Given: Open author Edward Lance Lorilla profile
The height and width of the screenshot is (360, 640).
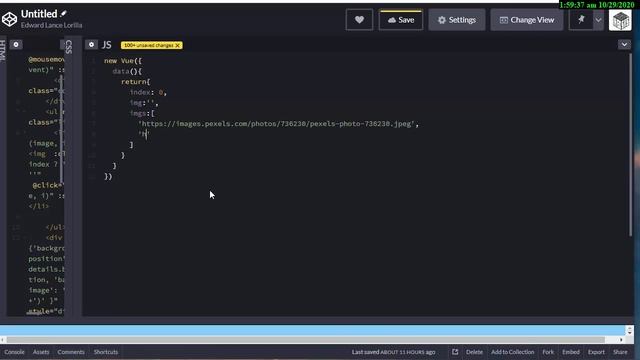Looking at the screenshot, I should point(51,25).
